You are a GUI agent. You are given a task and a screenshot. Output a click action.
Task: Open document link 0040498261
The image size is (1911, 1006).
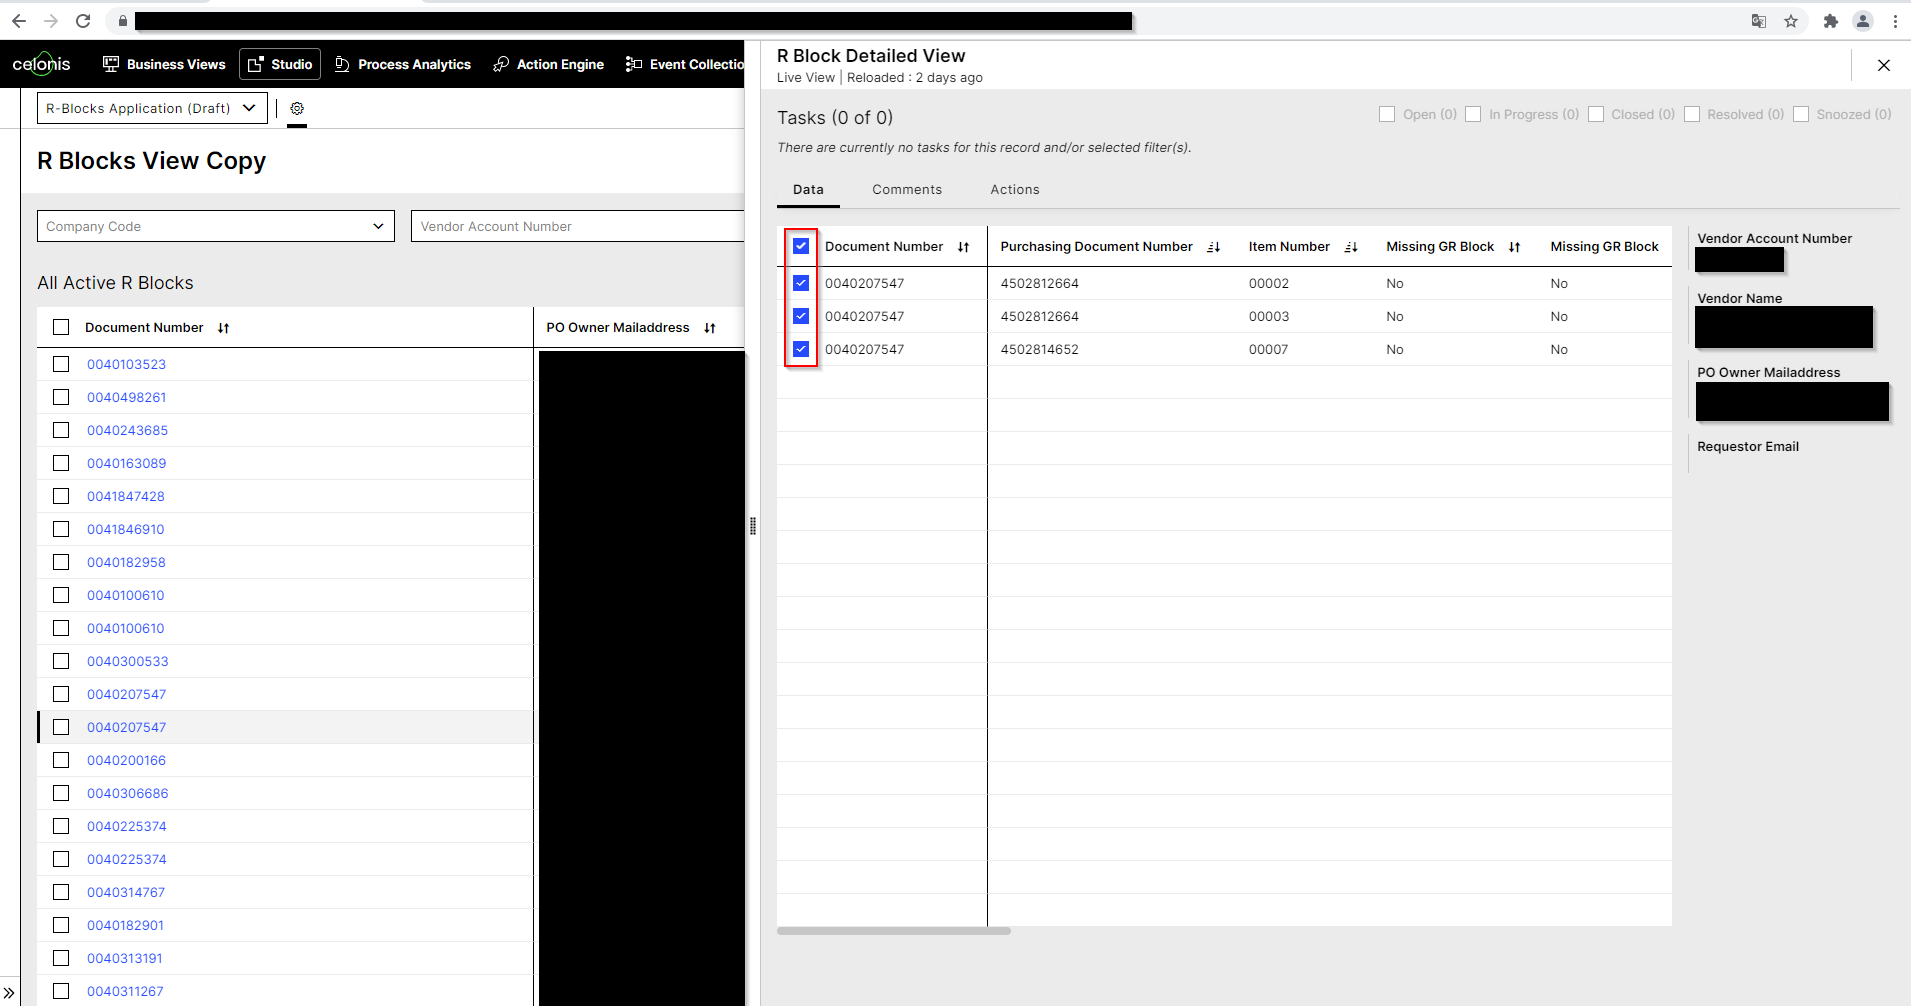(127, 397)
